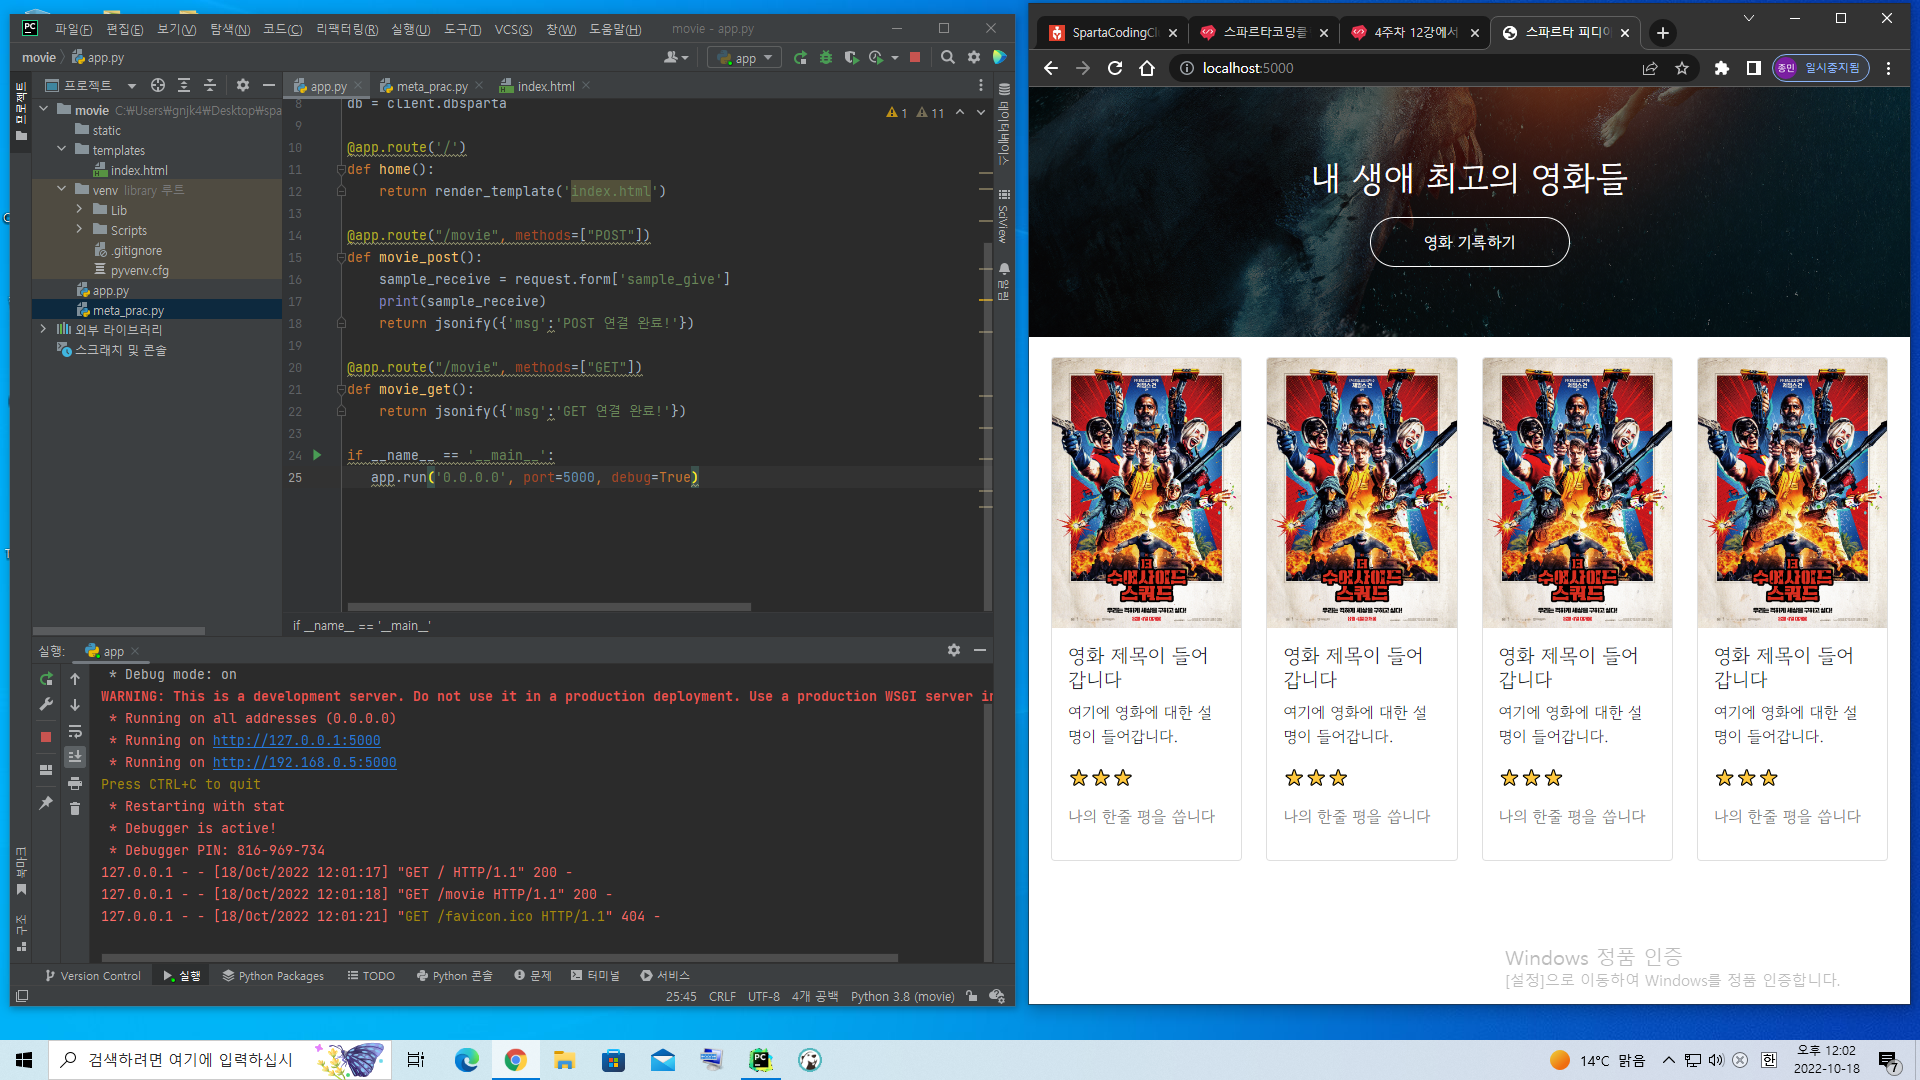Click the 영화 기록하기 button
The height and width of the screenshot is (1080, 1920).
click(1469, 242)
